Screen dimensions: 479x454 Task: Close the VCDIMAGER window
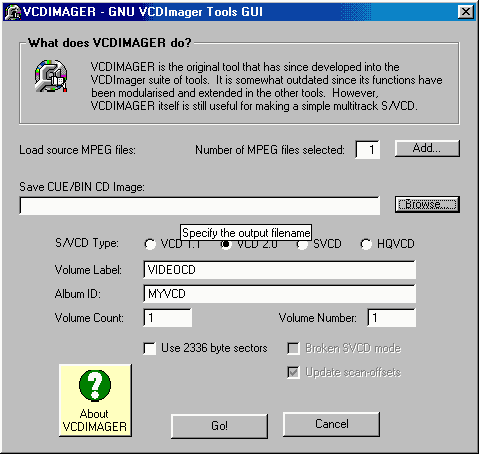tap(466, 12)
